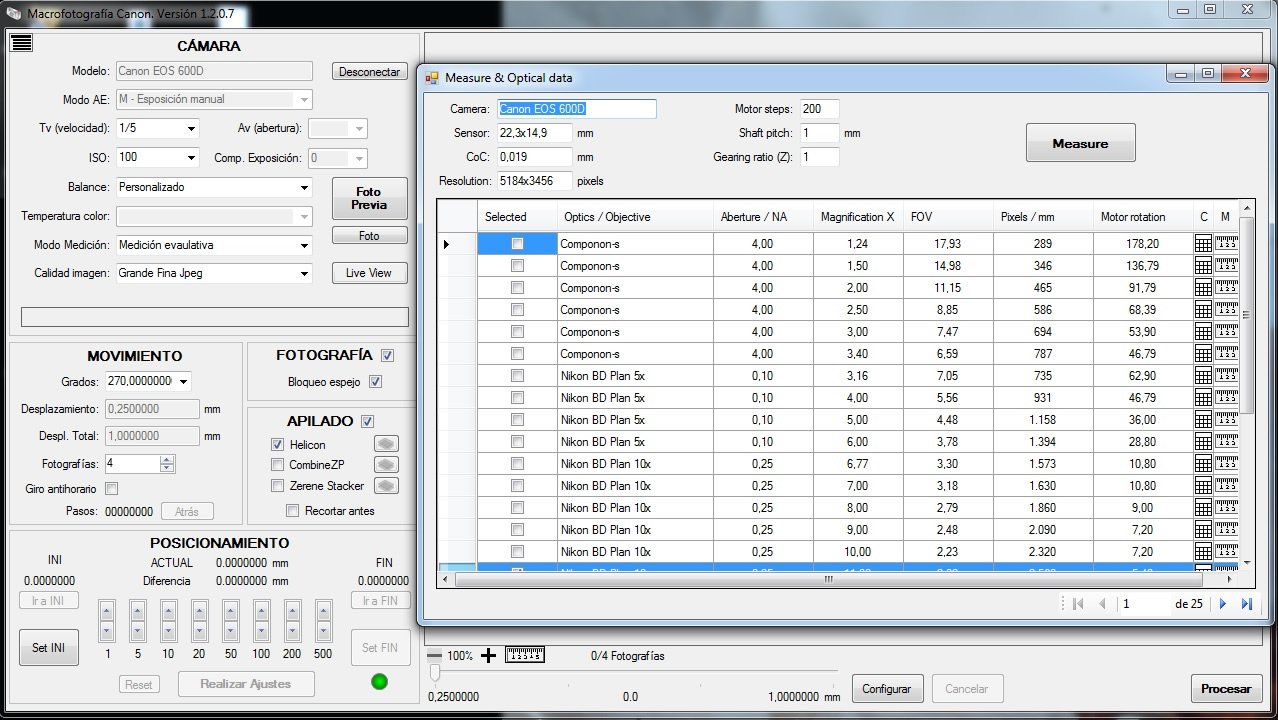The width and height of the screenshot is (1278, 720).
Task: Open the Grados dropdown
Action: tap(183, 381)
